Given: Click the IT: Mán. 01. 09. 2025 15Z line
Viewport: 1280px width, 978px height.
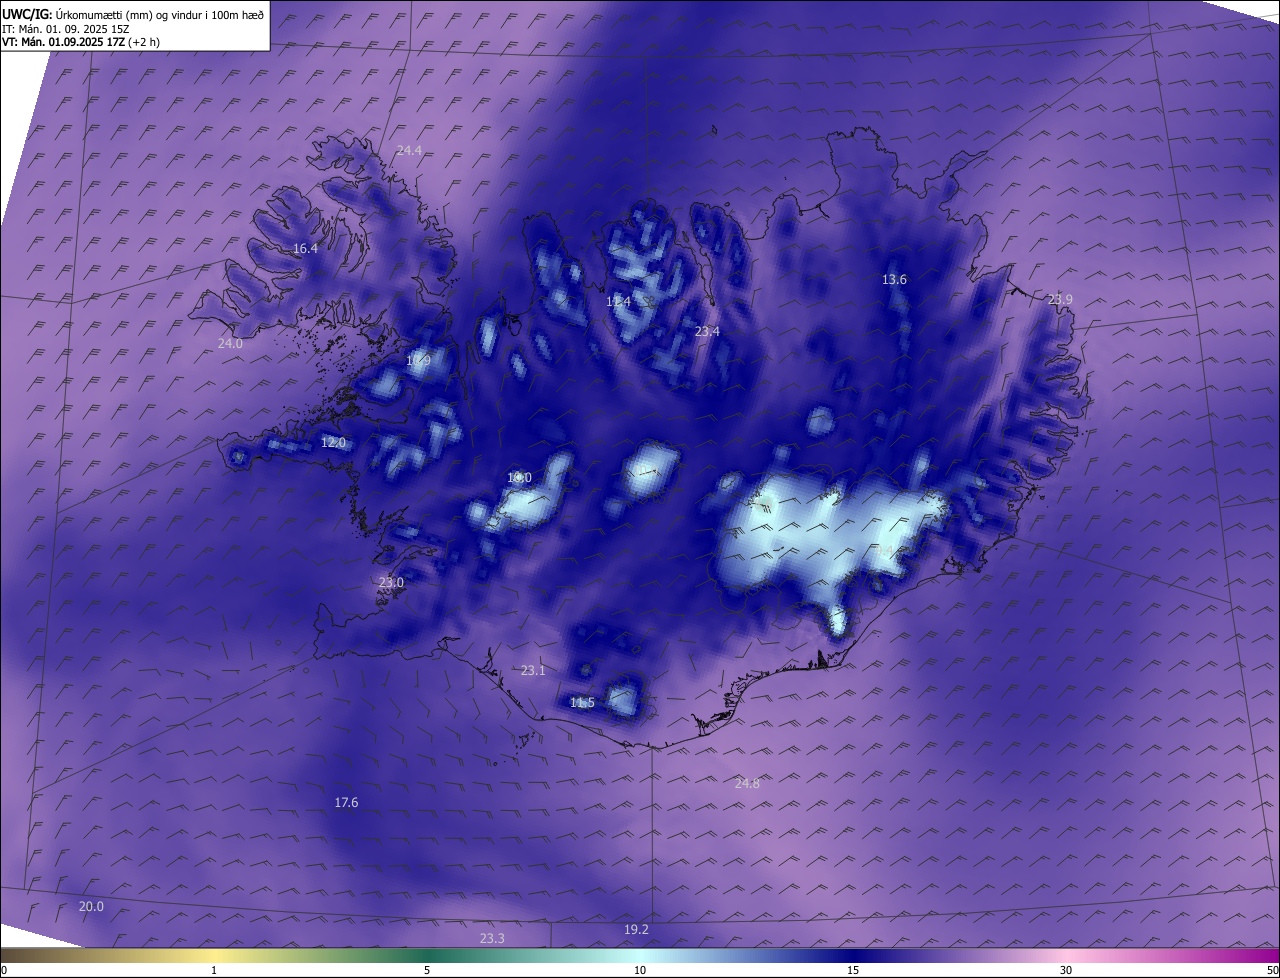Looking at the screenshot, I should tap(66, 28).
